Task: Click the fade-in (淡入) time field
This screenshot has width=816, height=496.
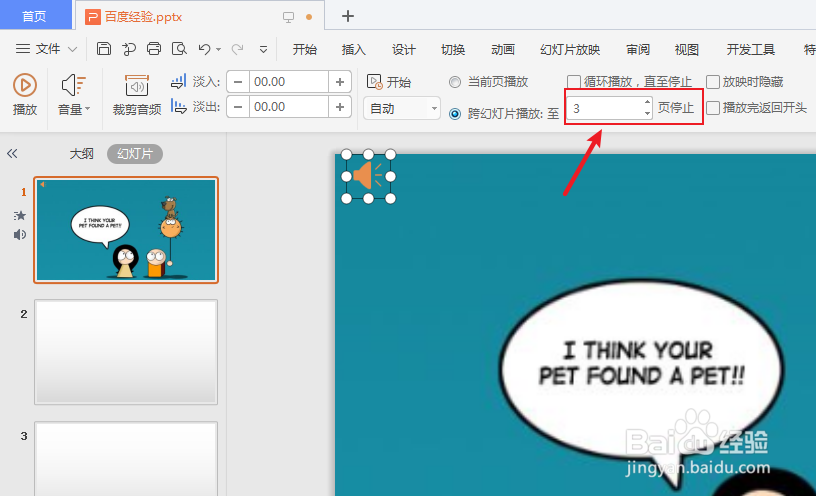Action: pos(289,82)
